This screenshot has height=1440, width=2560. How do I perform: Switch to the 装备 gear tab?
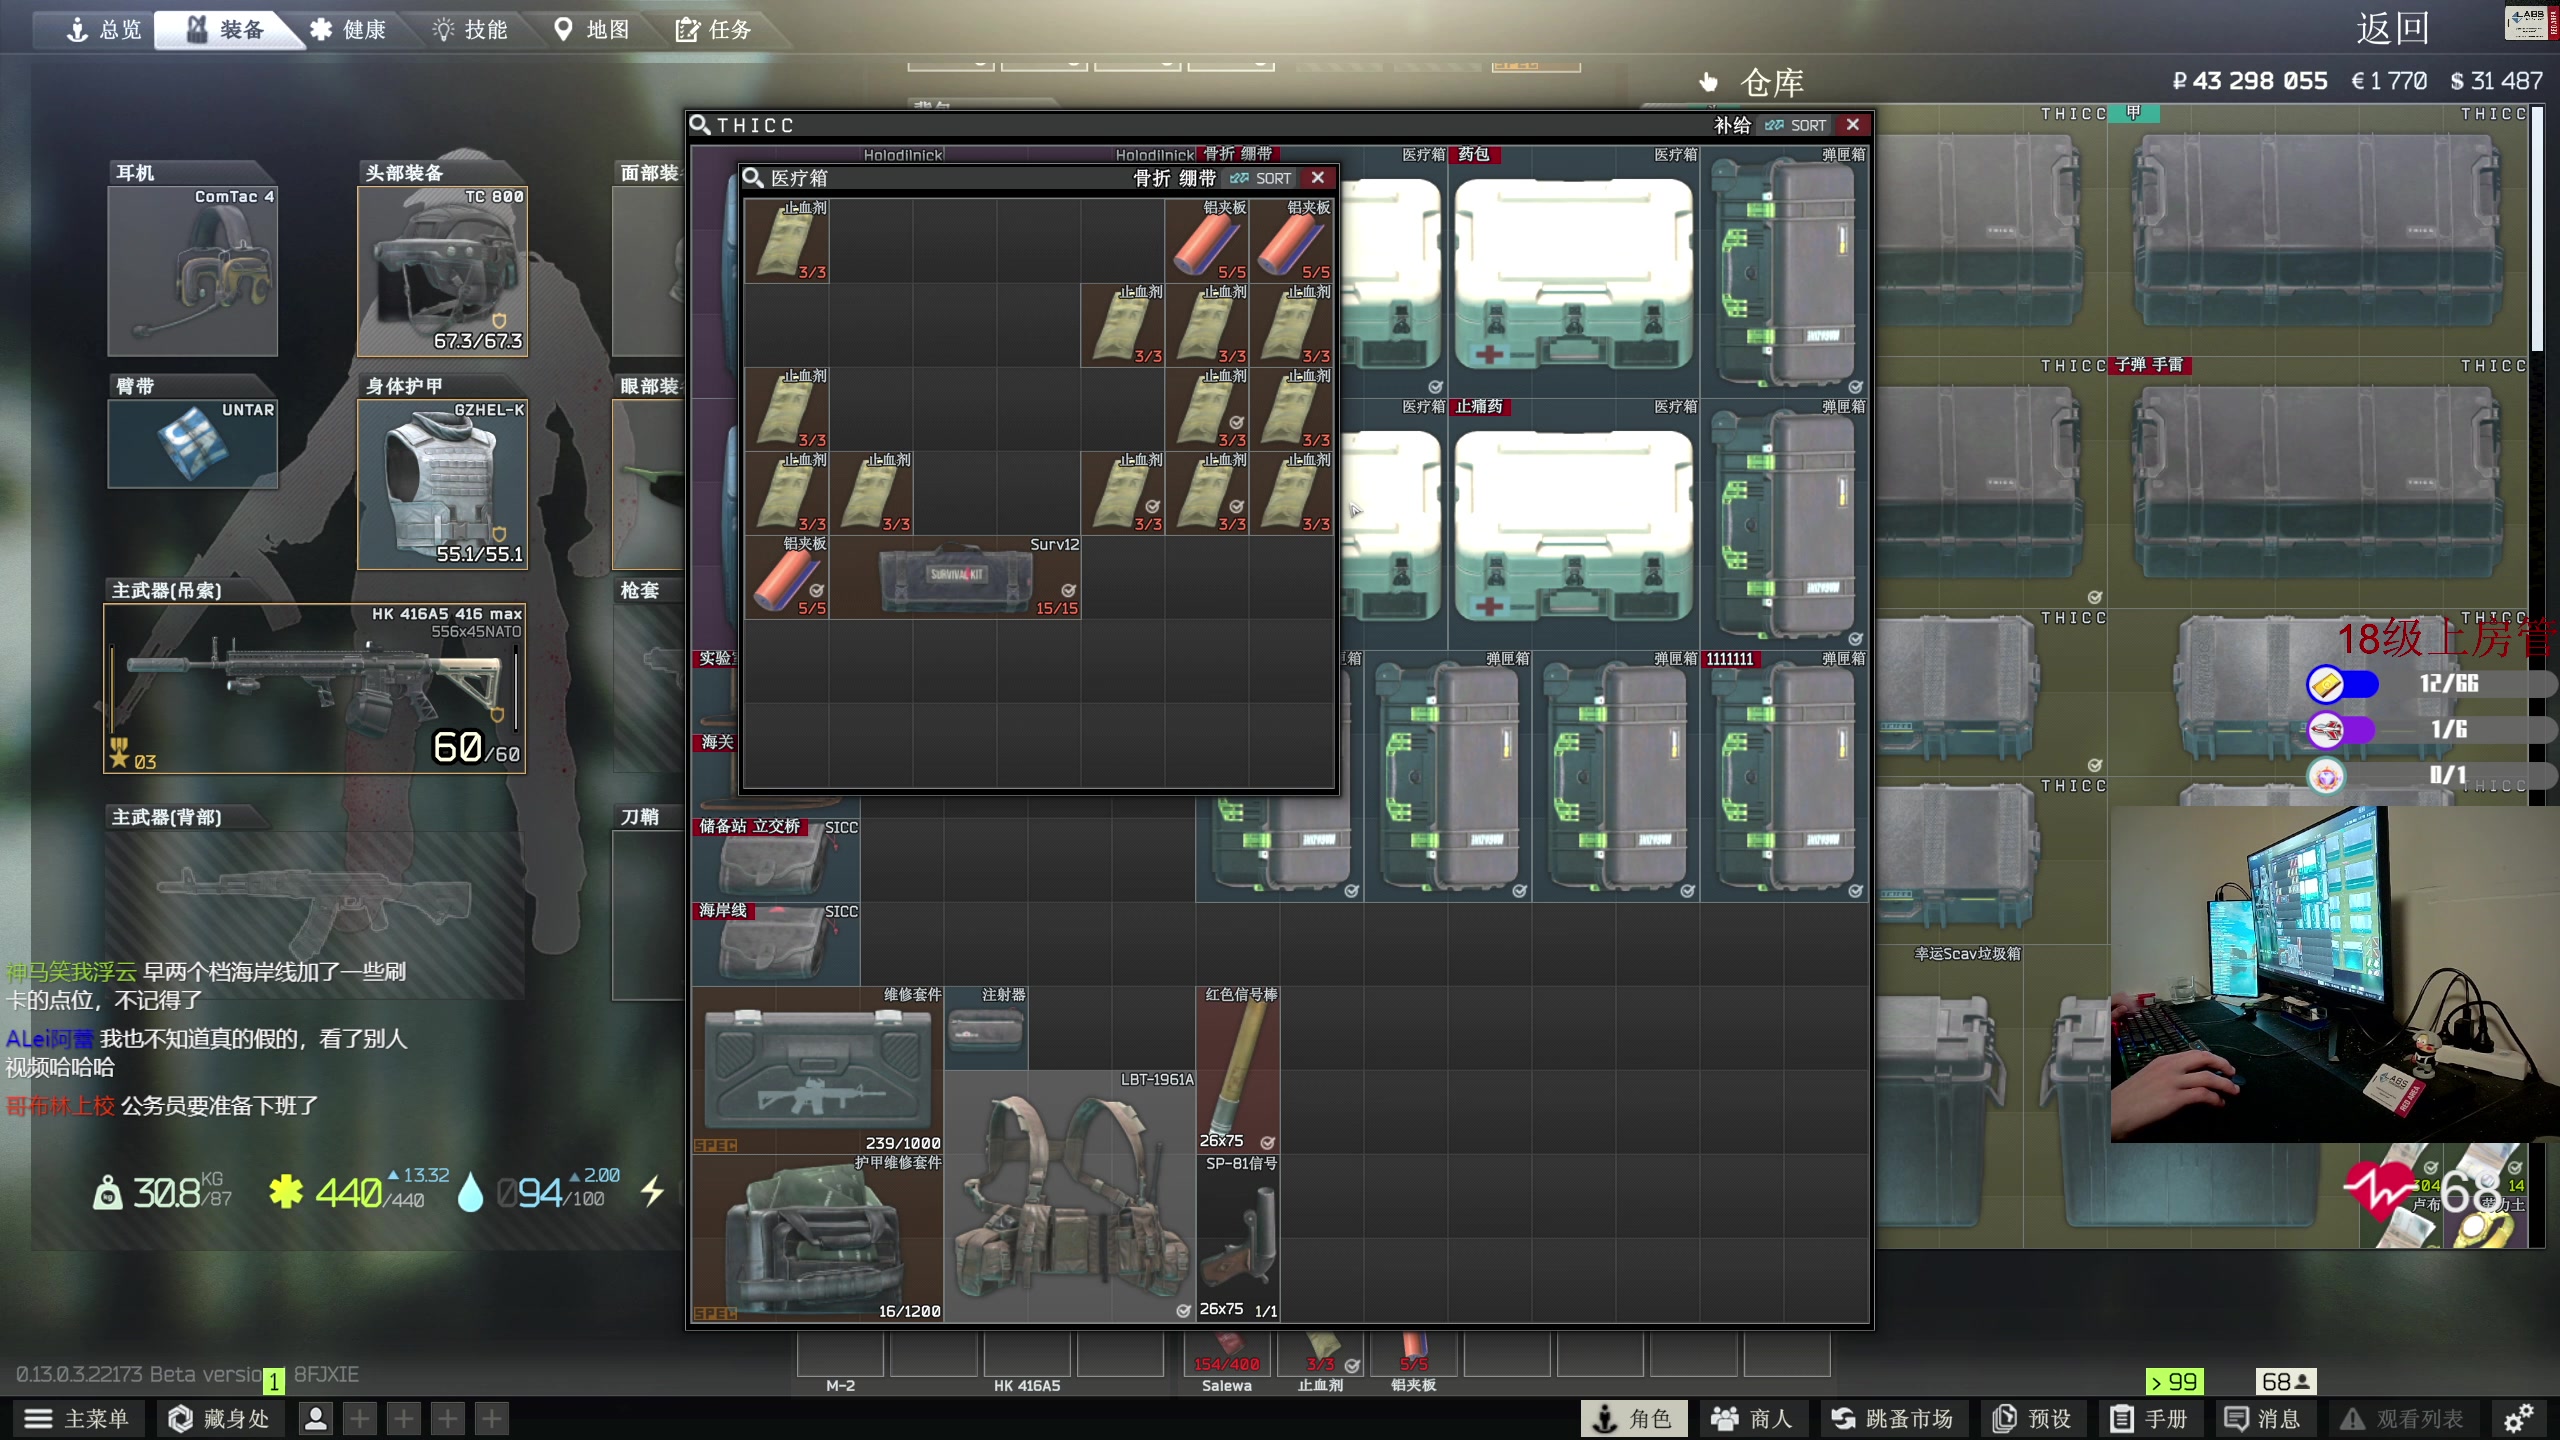227,29
